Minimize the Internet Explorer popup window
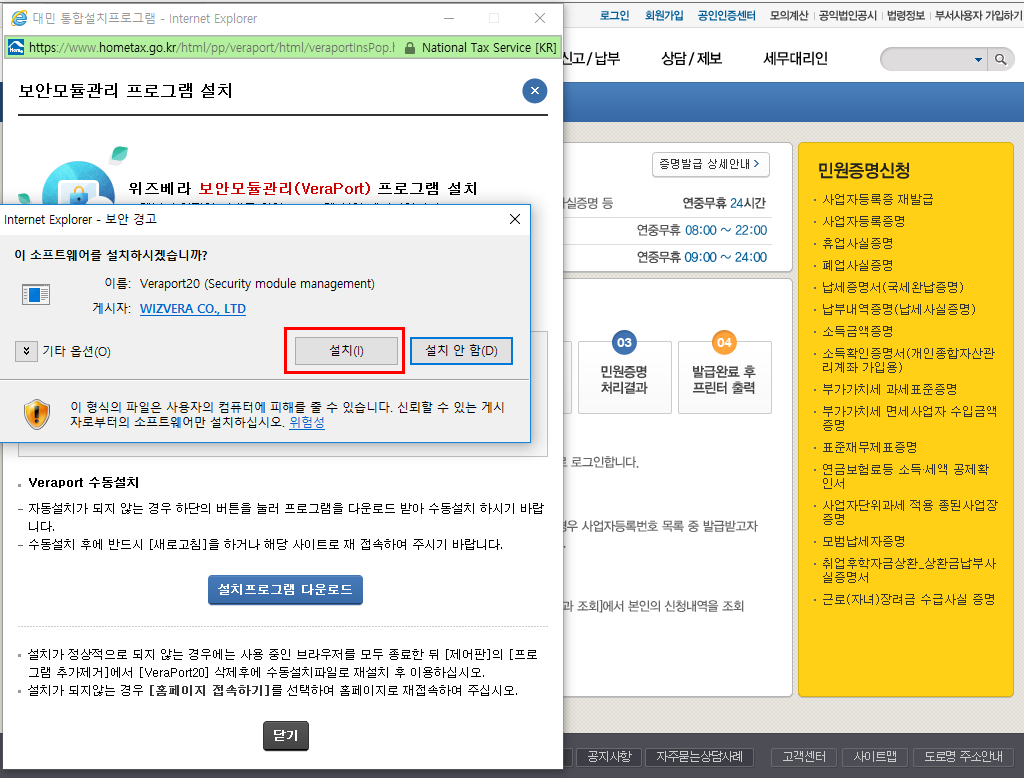1024x778 pixels. pos(449,18)
